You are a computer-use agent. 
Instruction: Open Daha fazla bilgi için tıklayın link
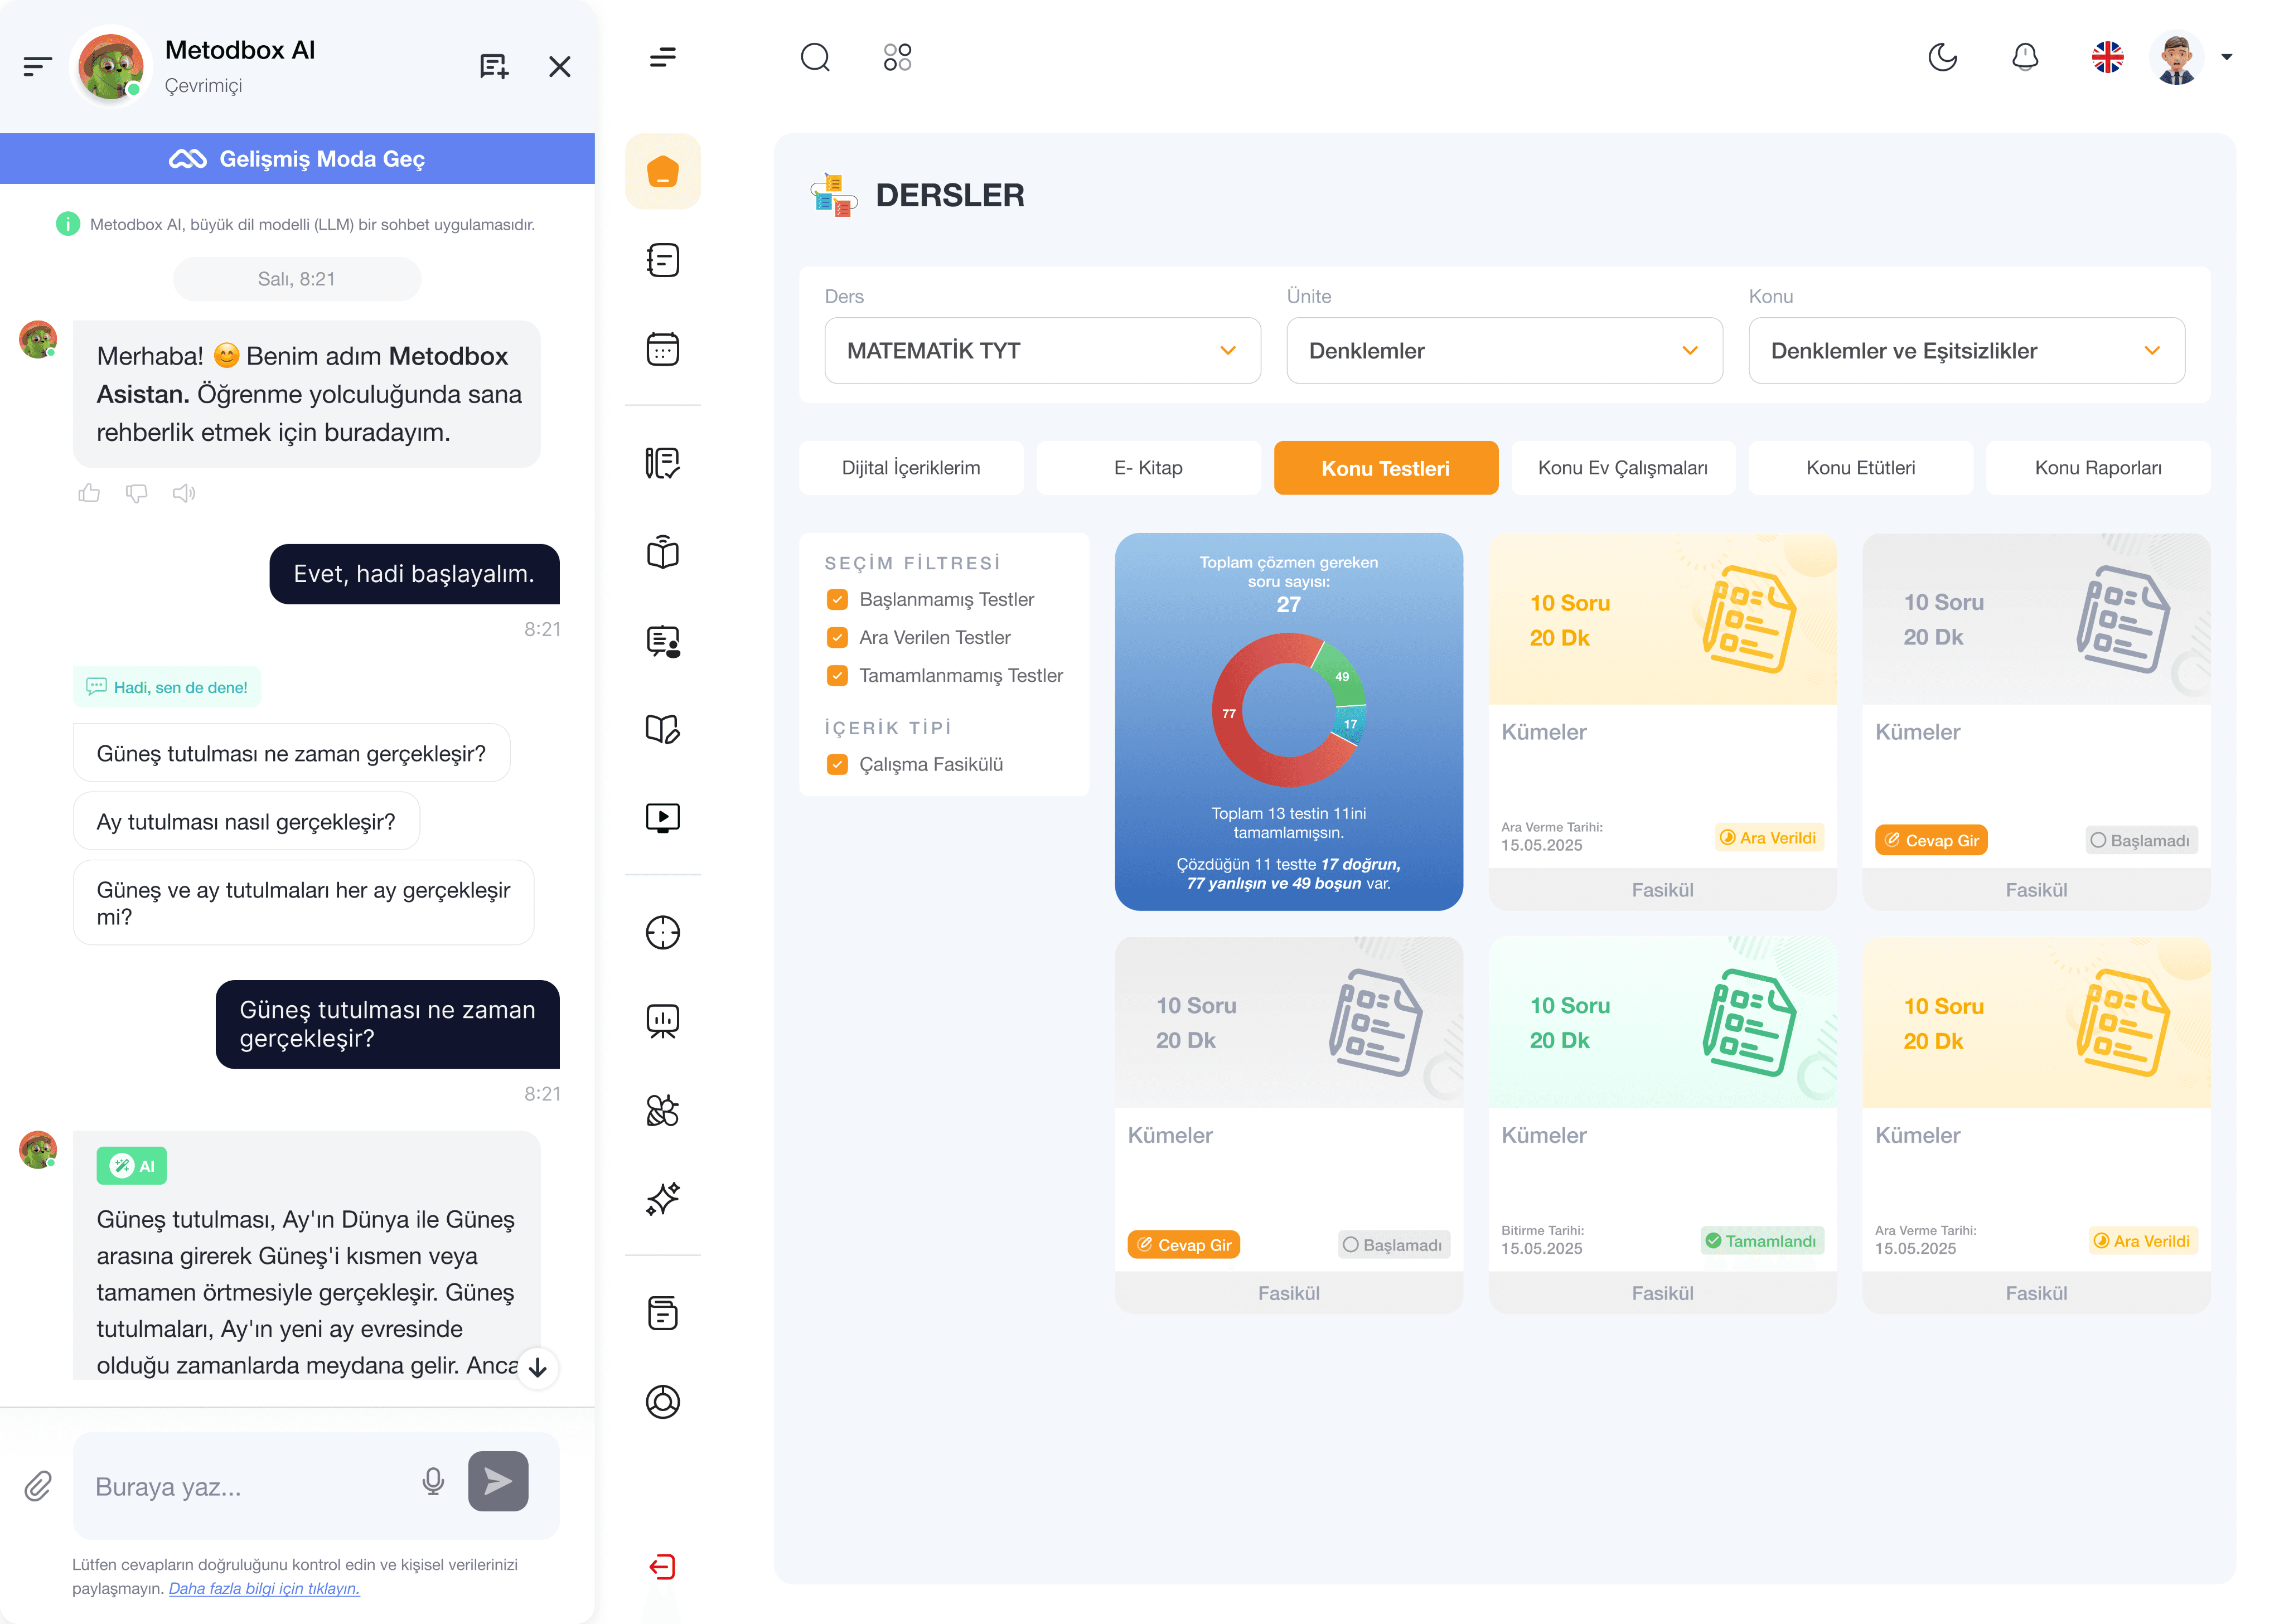pyautogui.click(x=264, y=1588)
